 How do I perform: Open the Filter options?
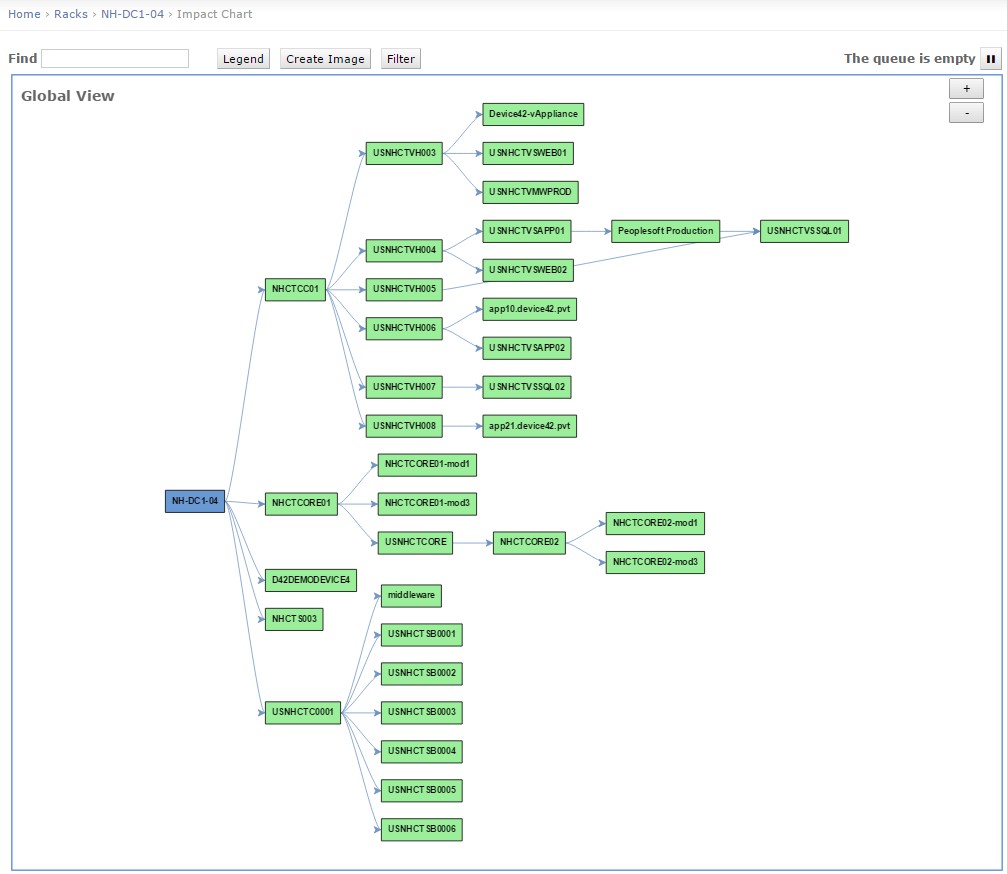401,59
